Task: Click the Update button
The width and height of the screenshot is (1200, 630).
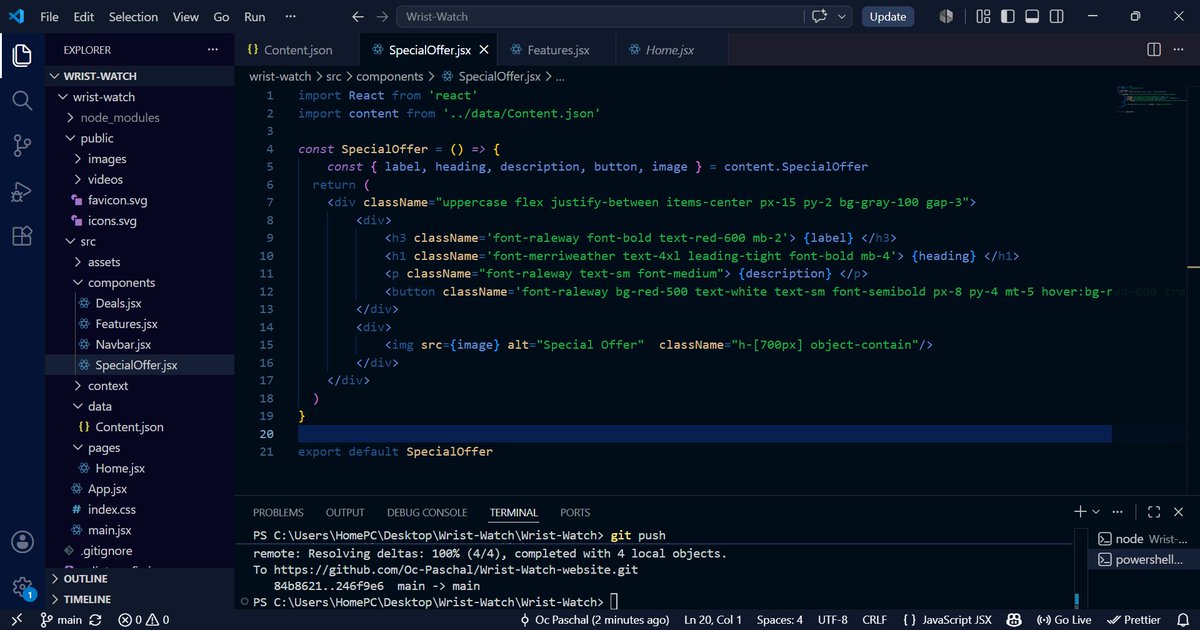Action: (888, 17)
